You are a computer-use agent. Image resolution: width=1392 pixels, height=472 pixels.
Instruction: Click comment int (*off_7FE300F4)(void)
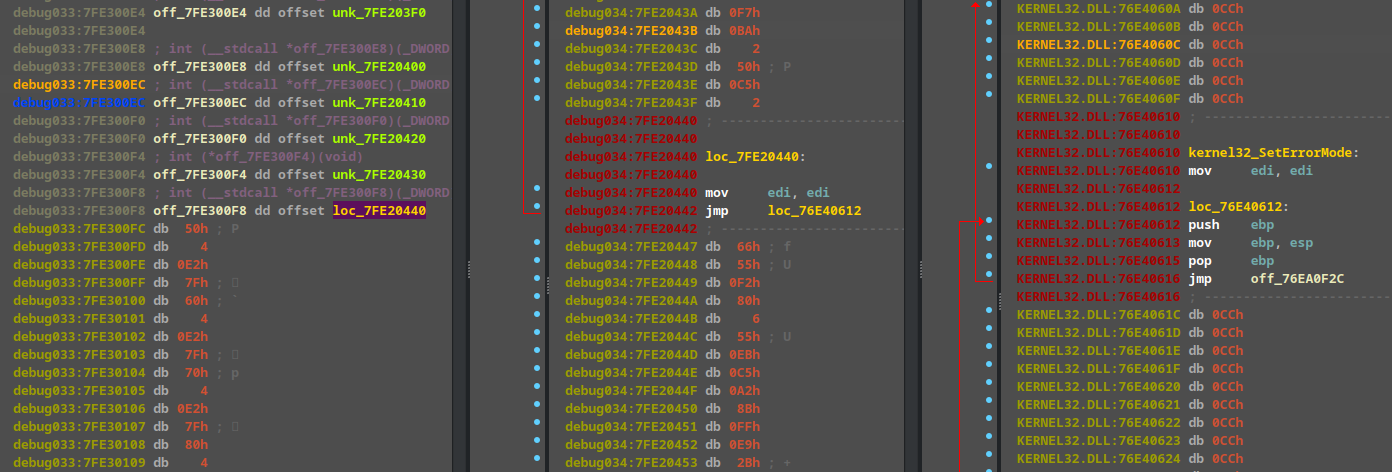pyautogui.click(x=258, y=157)
